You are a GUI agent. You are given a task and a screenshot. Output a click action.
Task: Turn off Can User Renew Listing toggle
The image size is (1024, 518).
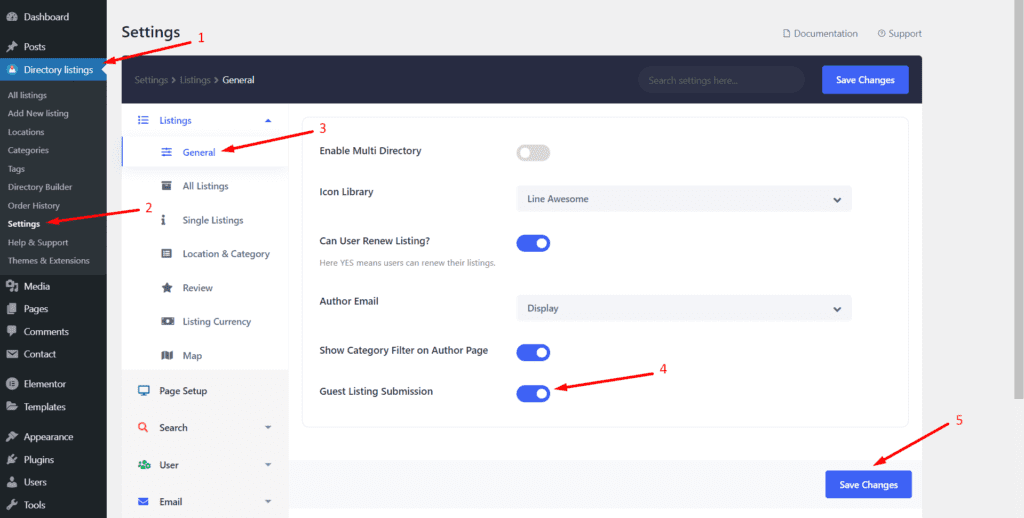coord(533,243)
